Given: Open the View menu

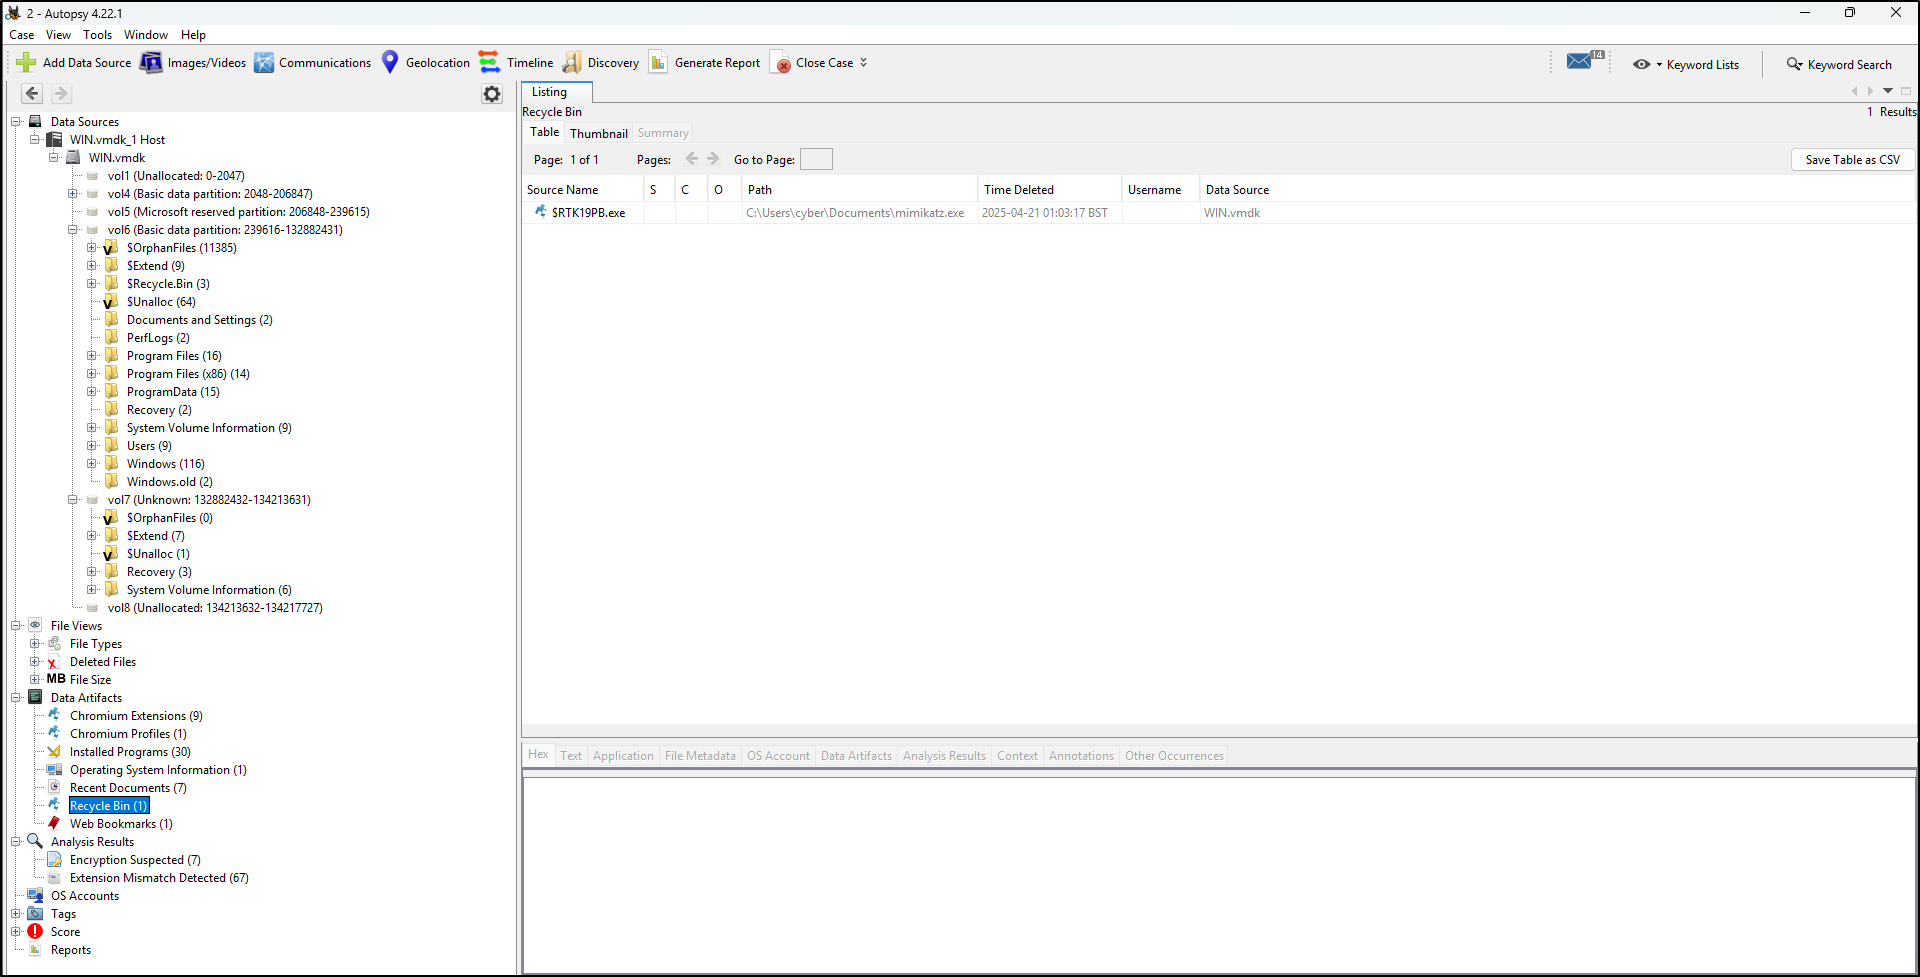Looking at the screenshot, I should click(x=59, y=35).
